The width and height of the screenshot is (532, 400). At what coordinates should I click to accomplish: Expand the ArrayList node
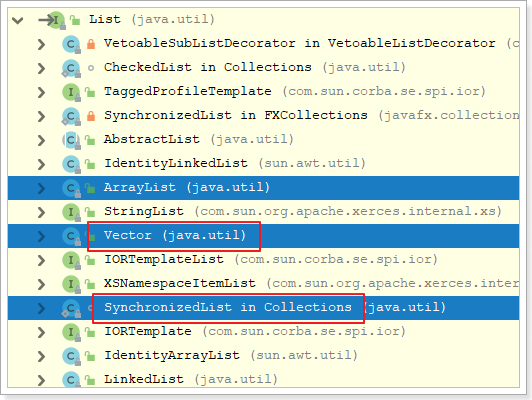coord(41,188)
